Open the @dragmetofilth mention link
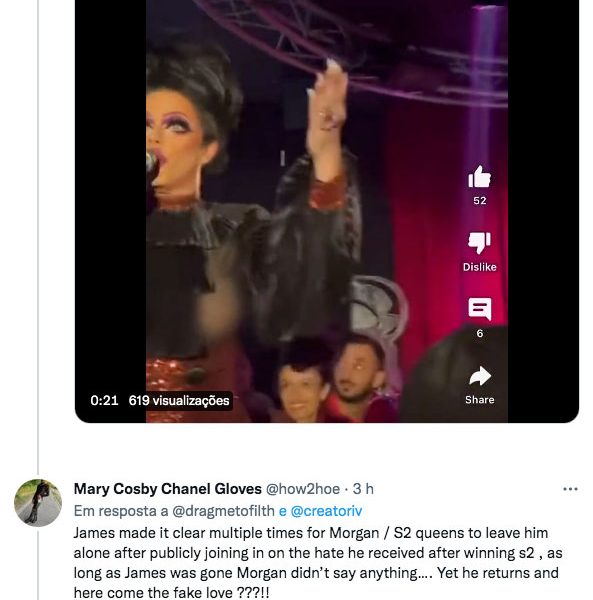Image resolution: width=593 pixels, height=600 pixels. [223, 511]
